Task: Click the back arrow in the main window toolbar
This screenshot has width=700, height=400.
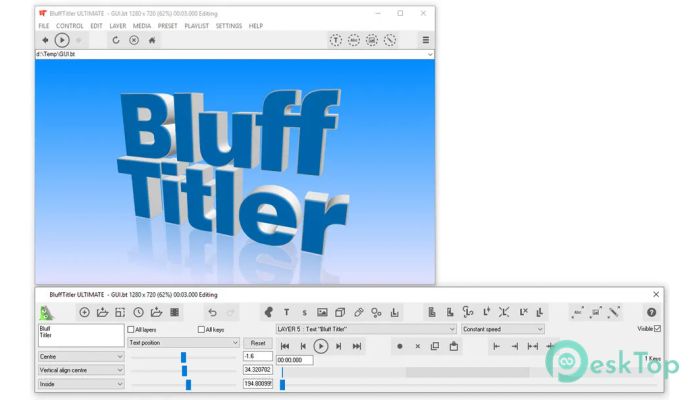Action: point(45,40)
